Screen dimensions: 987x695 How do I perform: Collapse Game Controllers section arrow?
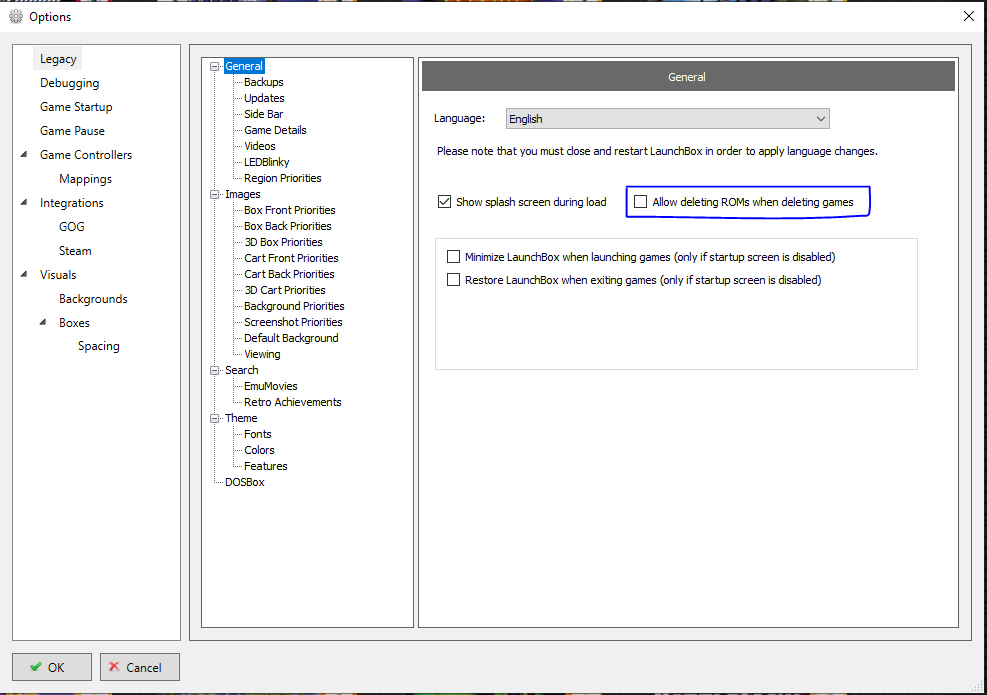24,154
